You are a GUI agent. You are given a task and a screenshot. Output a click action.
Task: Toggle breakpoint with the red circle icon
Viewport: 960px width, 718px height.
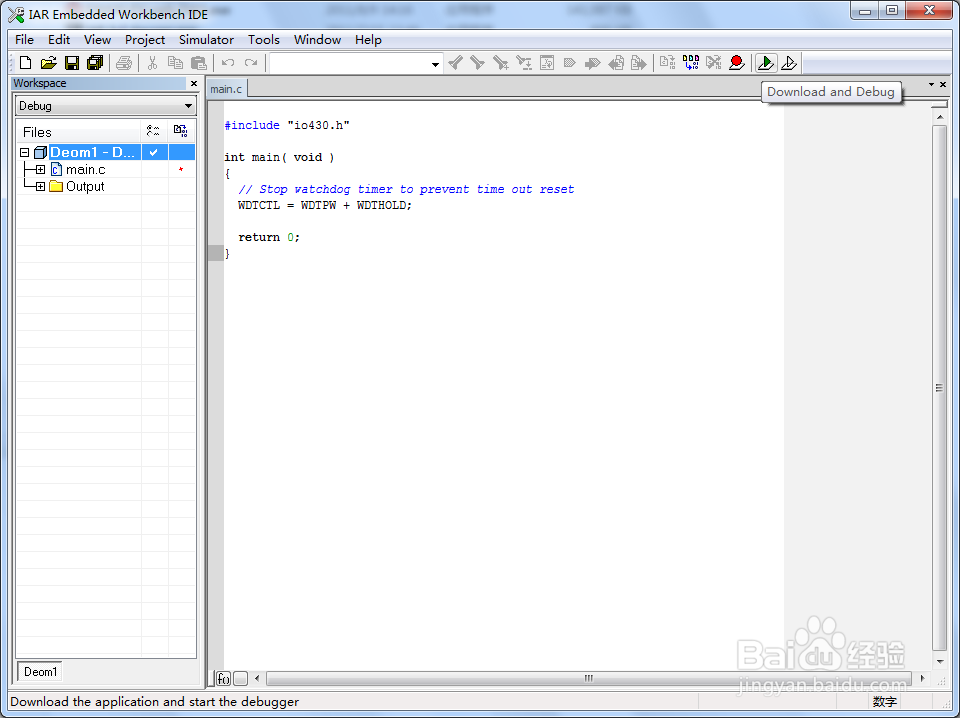(737, 62)
